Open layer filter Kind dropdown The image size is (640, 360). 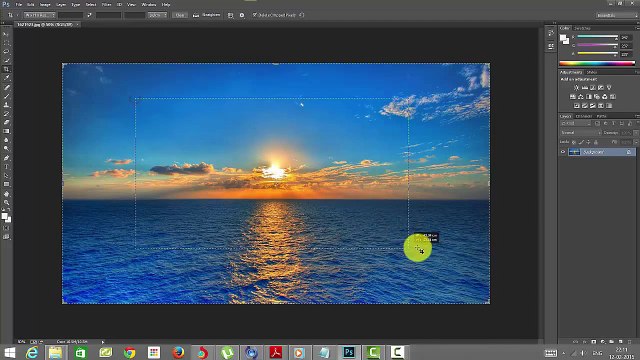(x=576, y=123)
